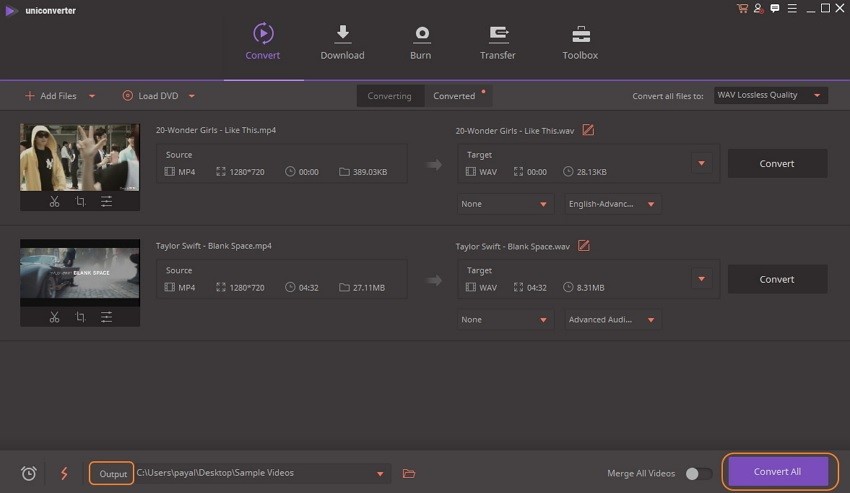Trim the Blank Space video with scissors icon
This screenshot has height=493, width=850.
54,317
